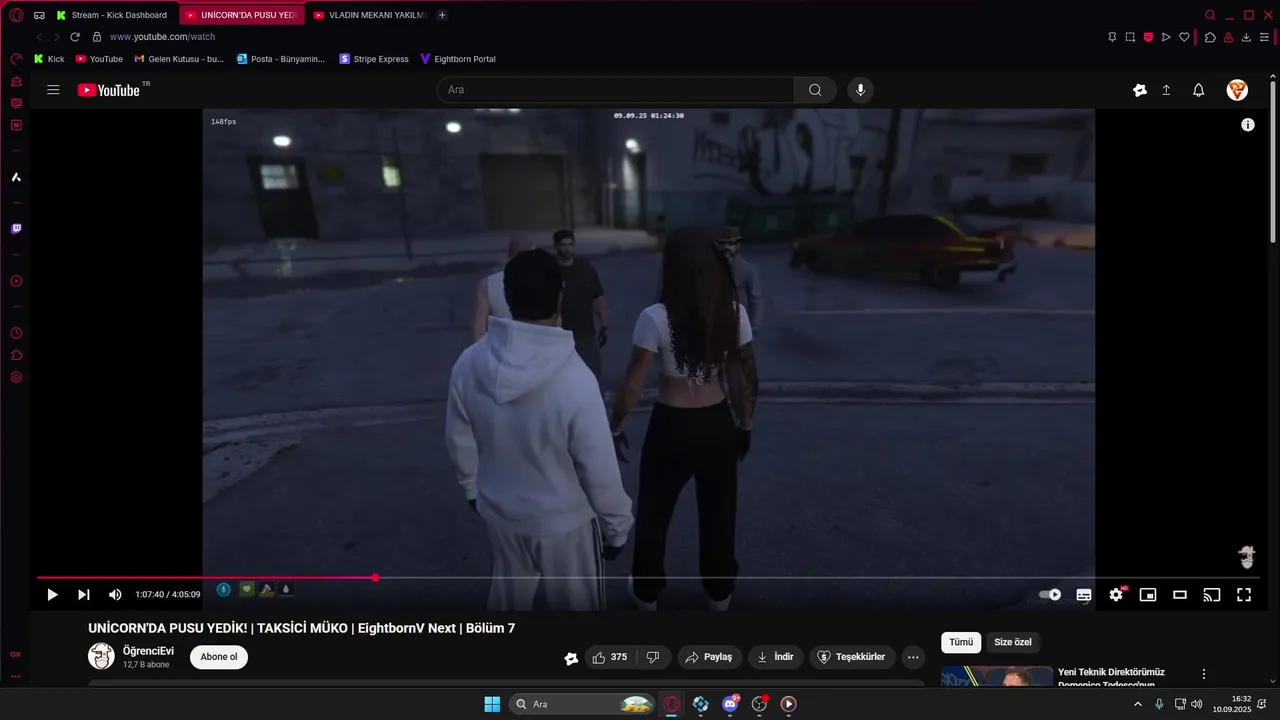This screenshot has width=1280, height=720.
Task: Open a new browser tab
Action: tap(442, 15)
